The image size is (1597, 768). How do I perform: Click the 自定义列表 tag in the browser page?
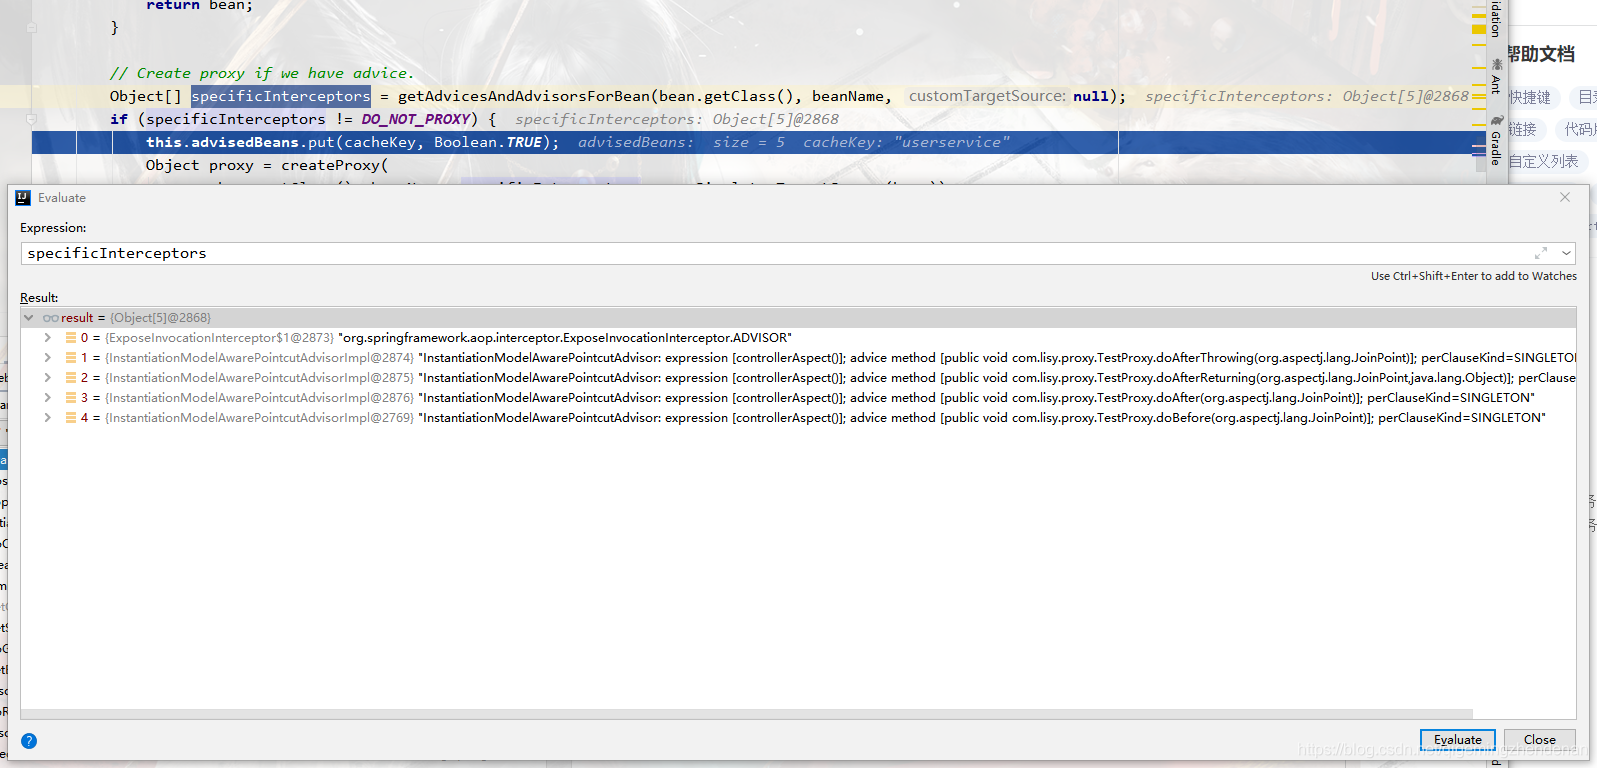click(x=1544, y=161)
